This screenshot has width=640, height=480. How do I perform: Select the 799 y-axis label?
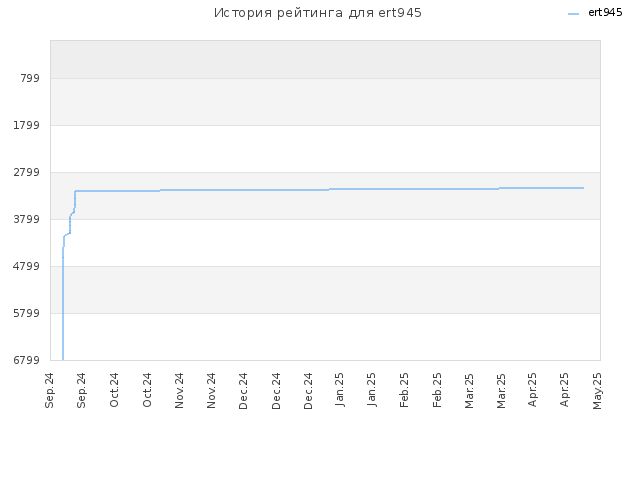click(x=30, y=78)
